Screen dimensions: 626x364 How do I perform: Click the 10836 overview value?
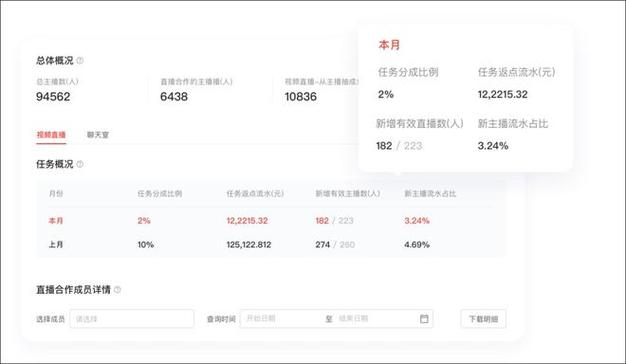coord(301,97)
